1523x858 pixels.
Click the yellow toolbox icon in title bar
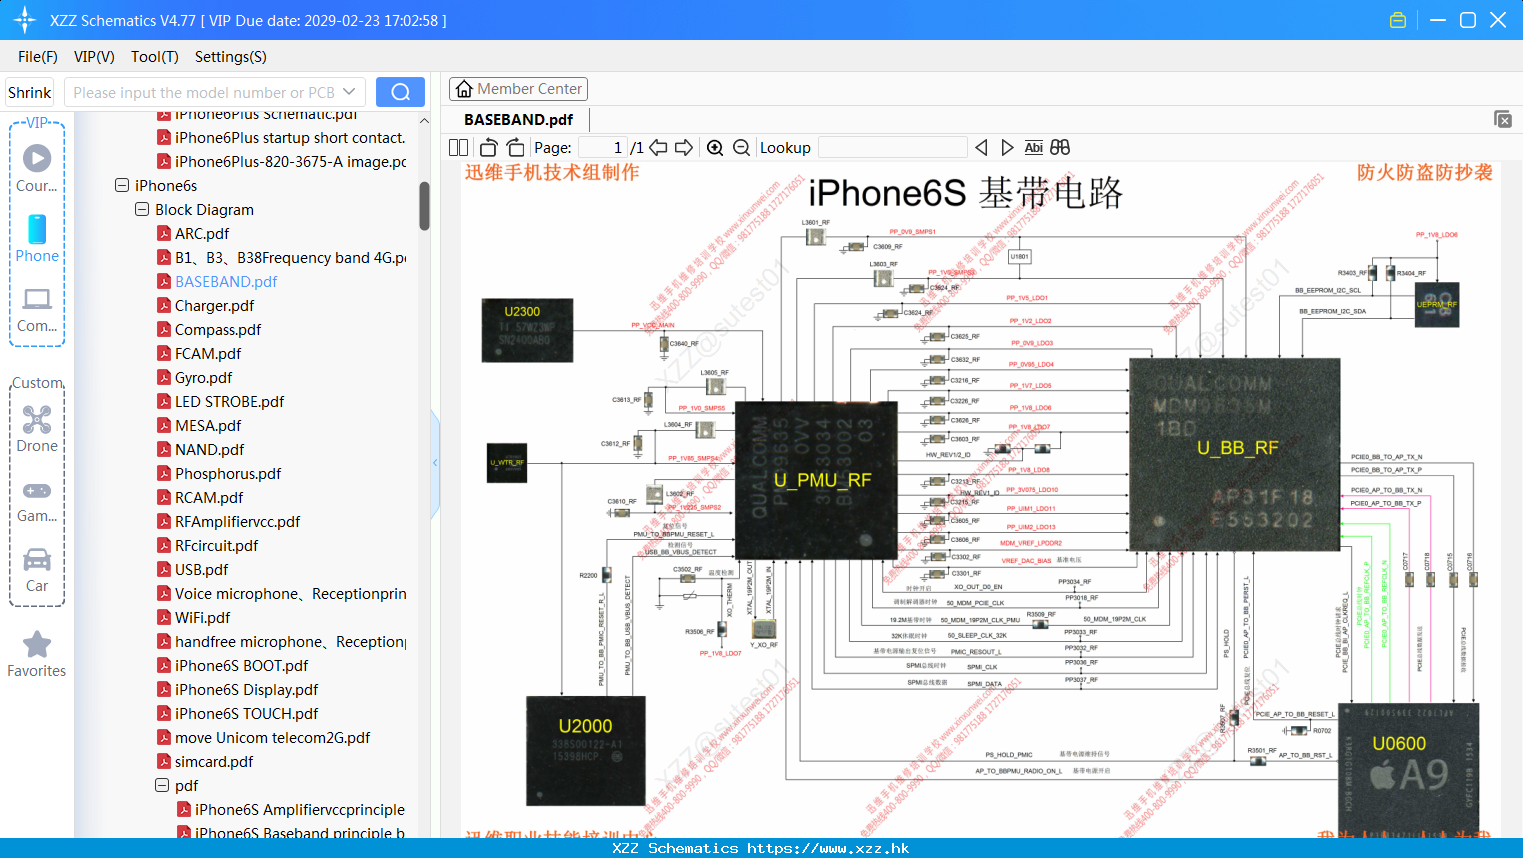pos(1398,20)
